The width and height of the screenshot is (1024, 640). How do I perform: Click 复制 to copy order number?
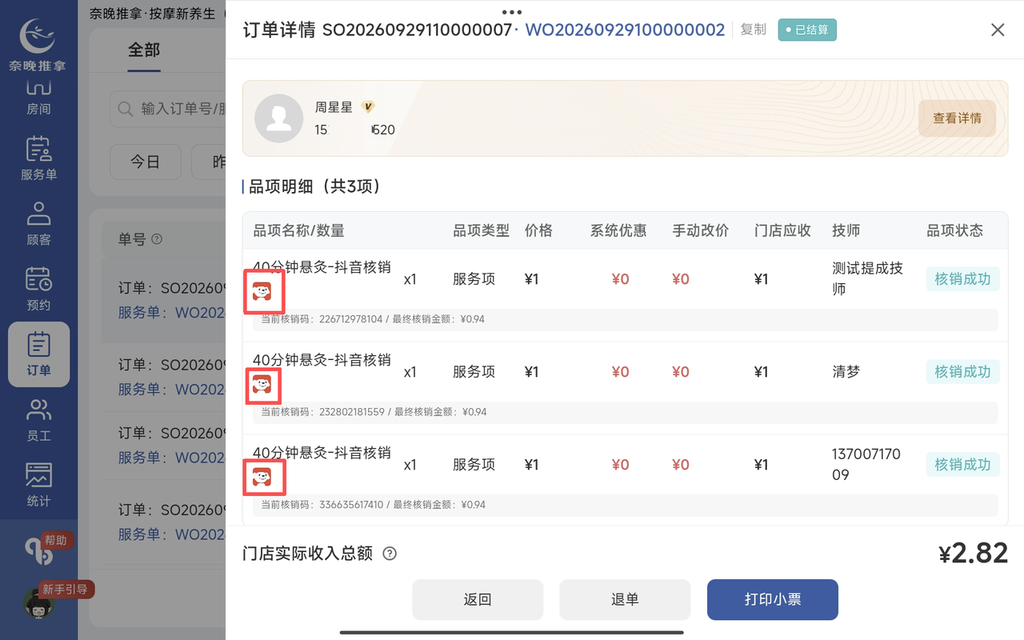click(753, 29)
